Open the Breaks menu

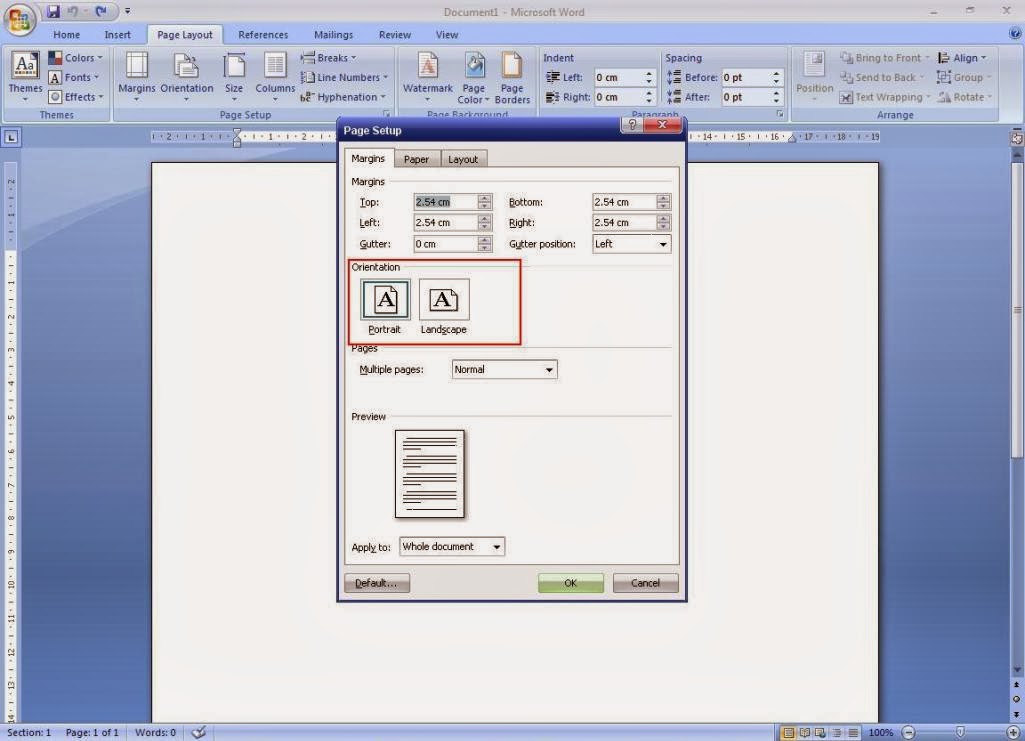tap(328, 58)
